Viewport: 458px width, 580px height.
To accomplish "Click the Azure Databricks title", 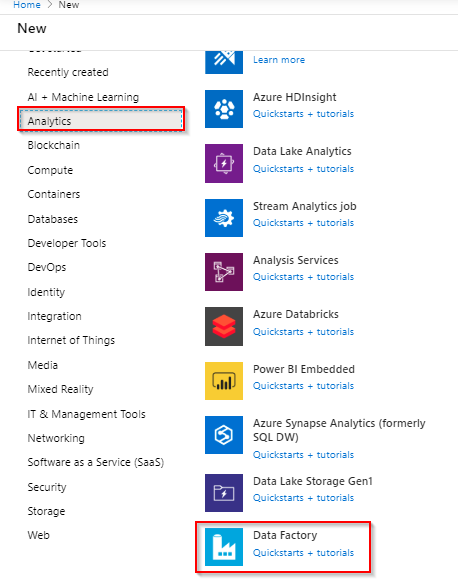I will click(x=296, y=314).
